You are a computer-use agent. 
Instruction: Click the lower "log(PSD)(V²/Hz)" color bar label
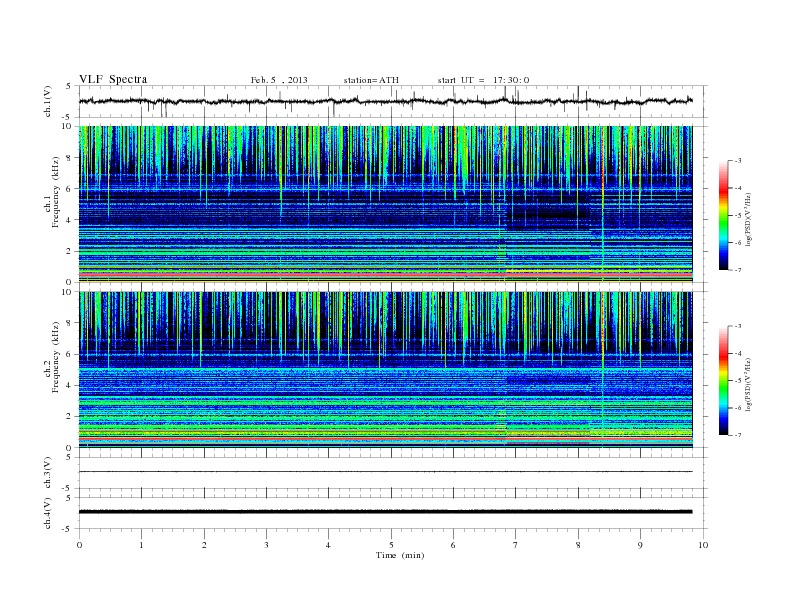point(748,385)
